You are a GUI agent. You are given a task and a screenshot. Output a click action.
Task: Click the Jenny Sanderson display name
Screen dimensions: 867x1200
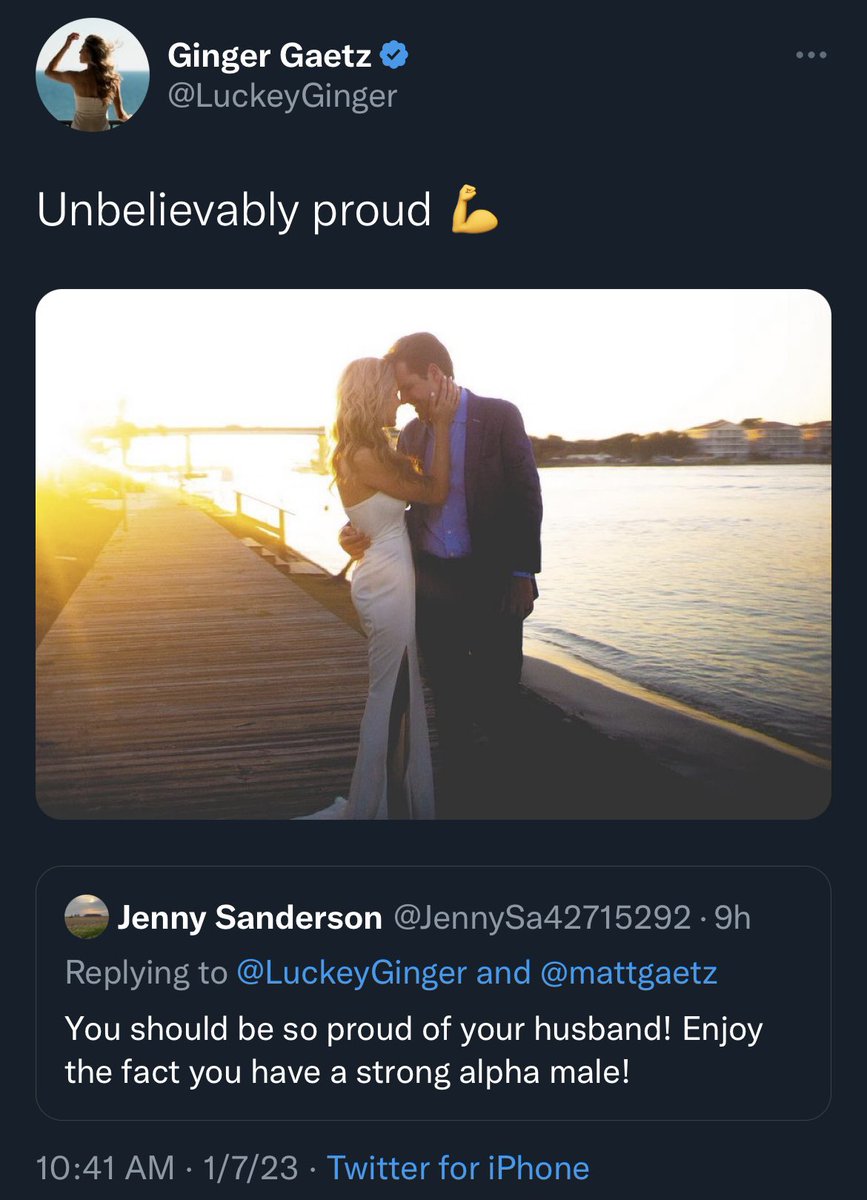pos(249,917)
